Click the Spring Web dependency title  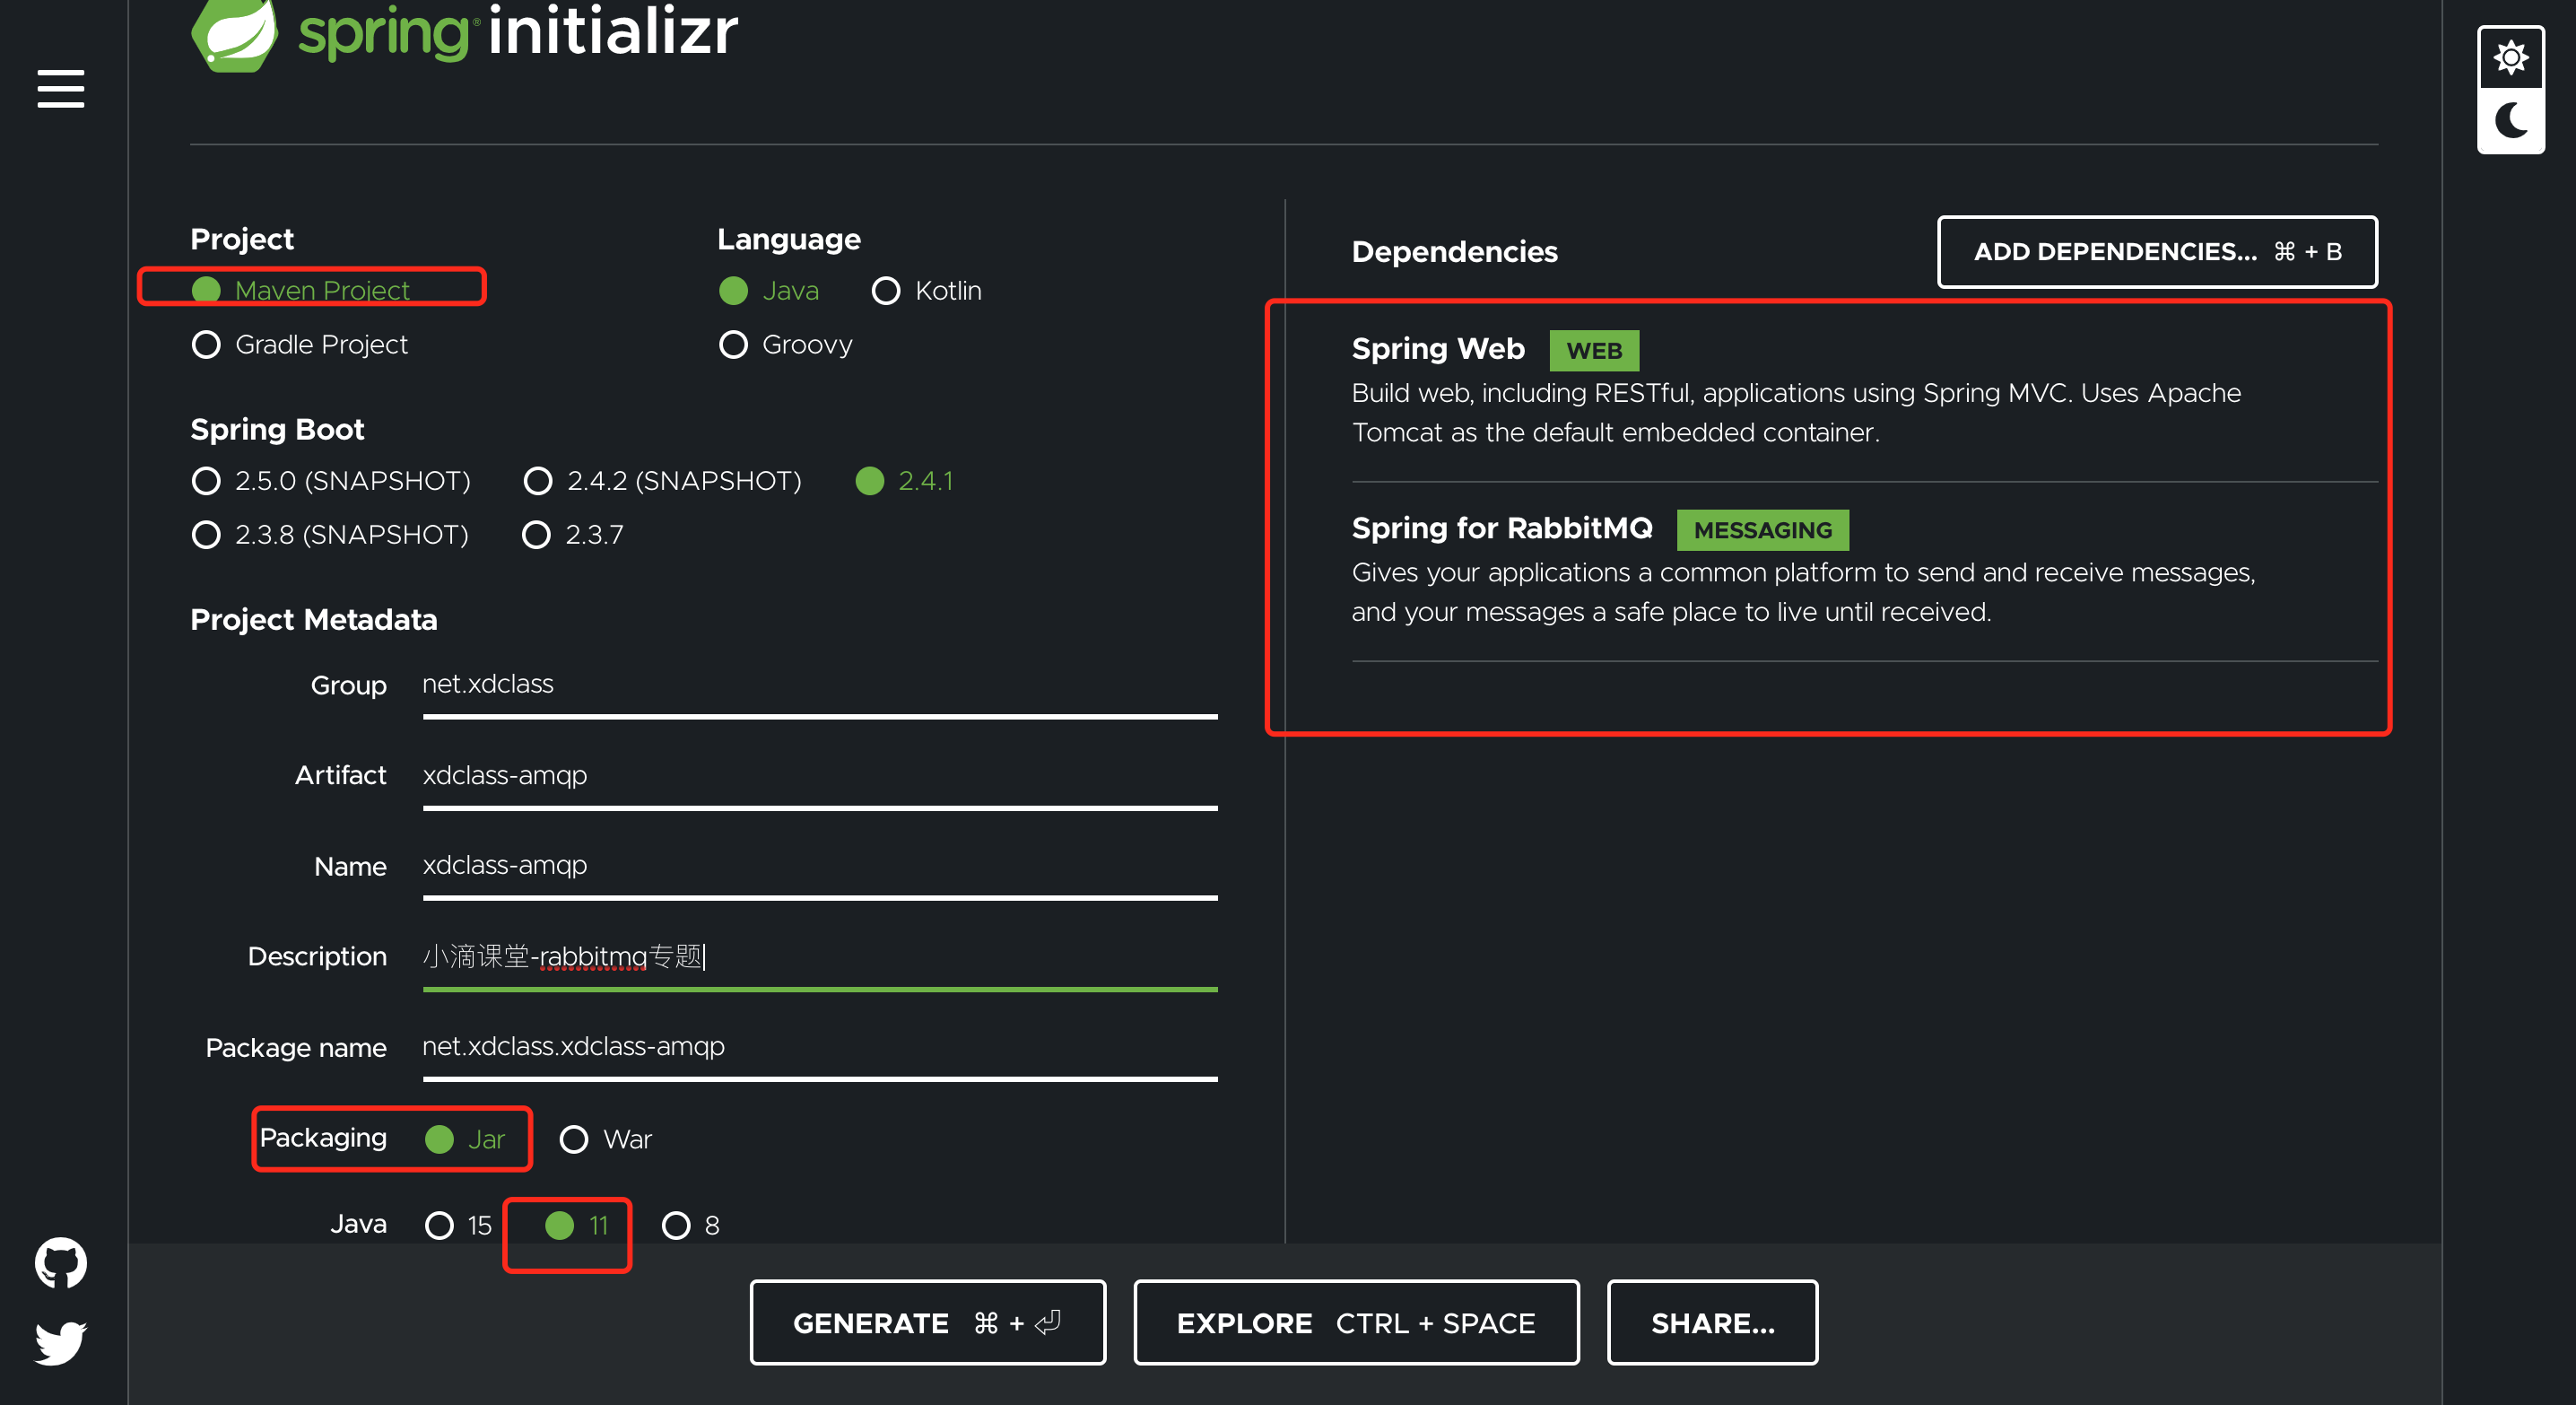pos(1438,349)
